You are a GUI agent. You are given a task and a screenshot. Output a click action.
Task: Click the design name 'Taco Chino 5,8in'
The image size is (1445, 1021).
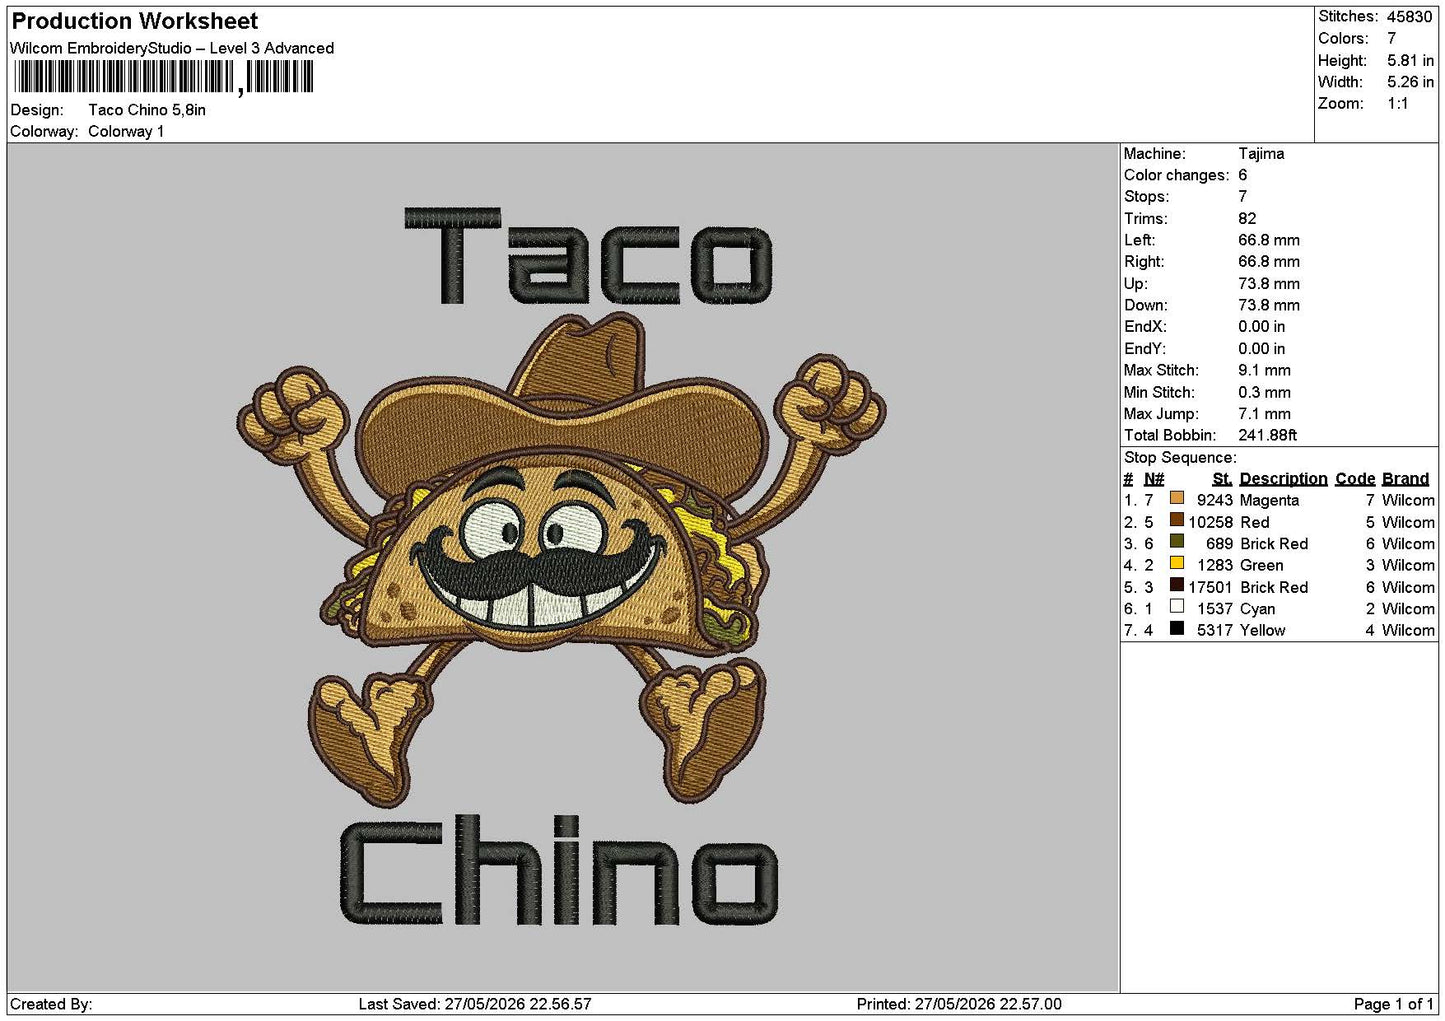click(x=147, y=110)
